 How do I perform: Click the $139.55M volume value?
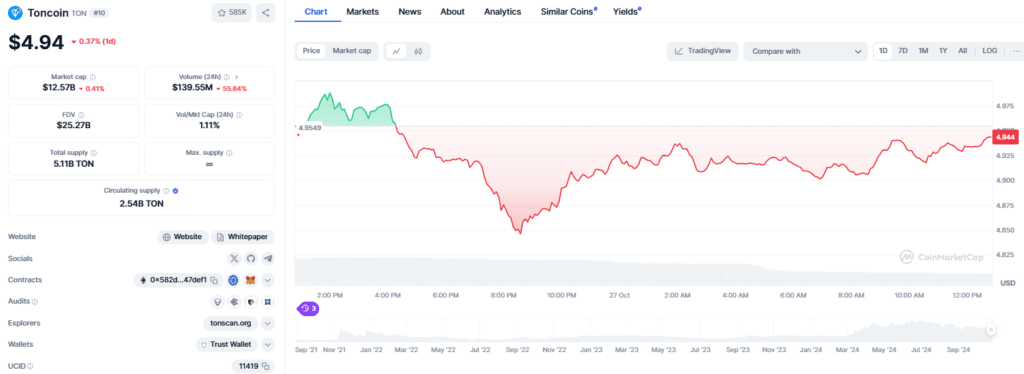(193, 87)
